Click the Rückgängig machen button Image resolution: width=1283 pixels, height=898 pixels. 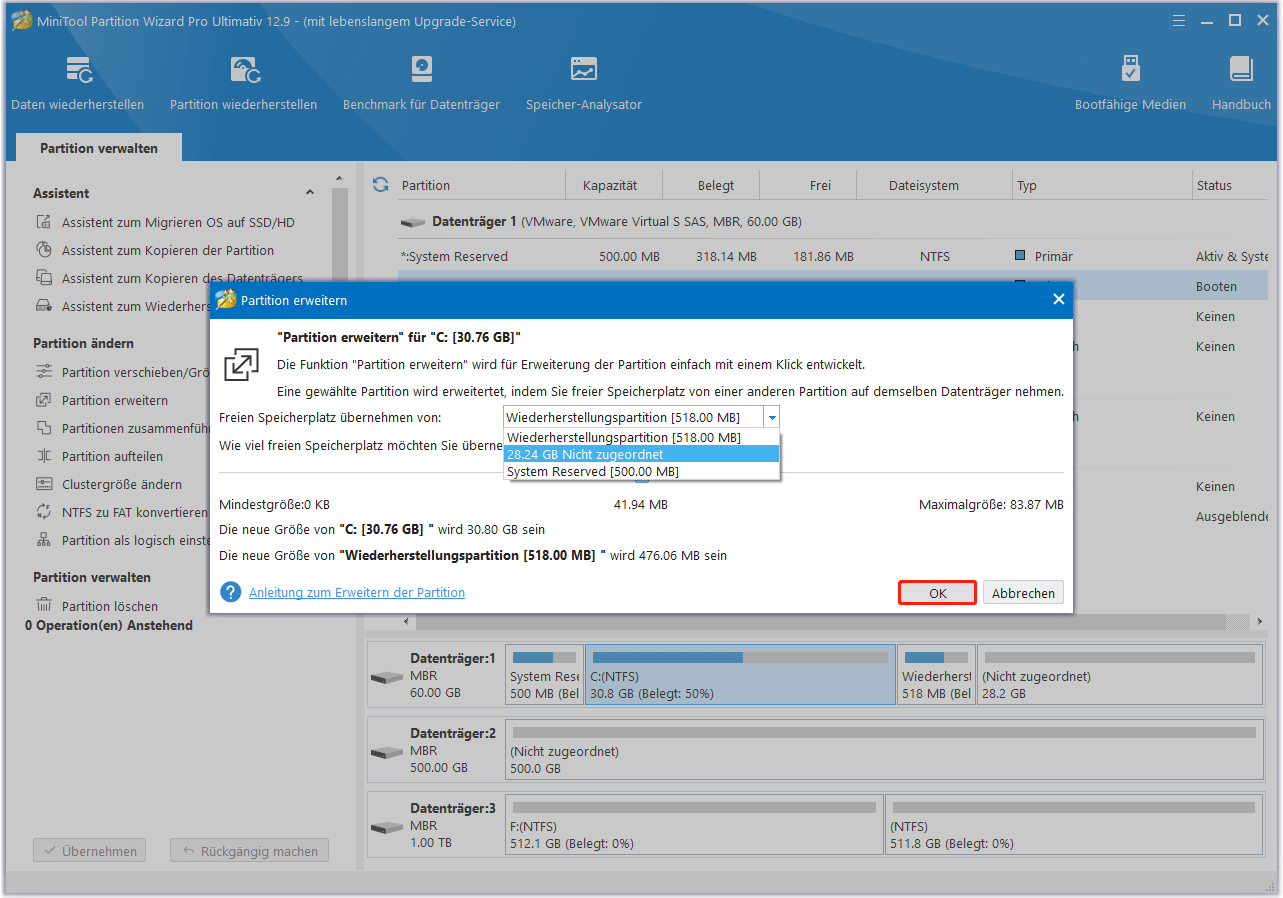point(249,851)
